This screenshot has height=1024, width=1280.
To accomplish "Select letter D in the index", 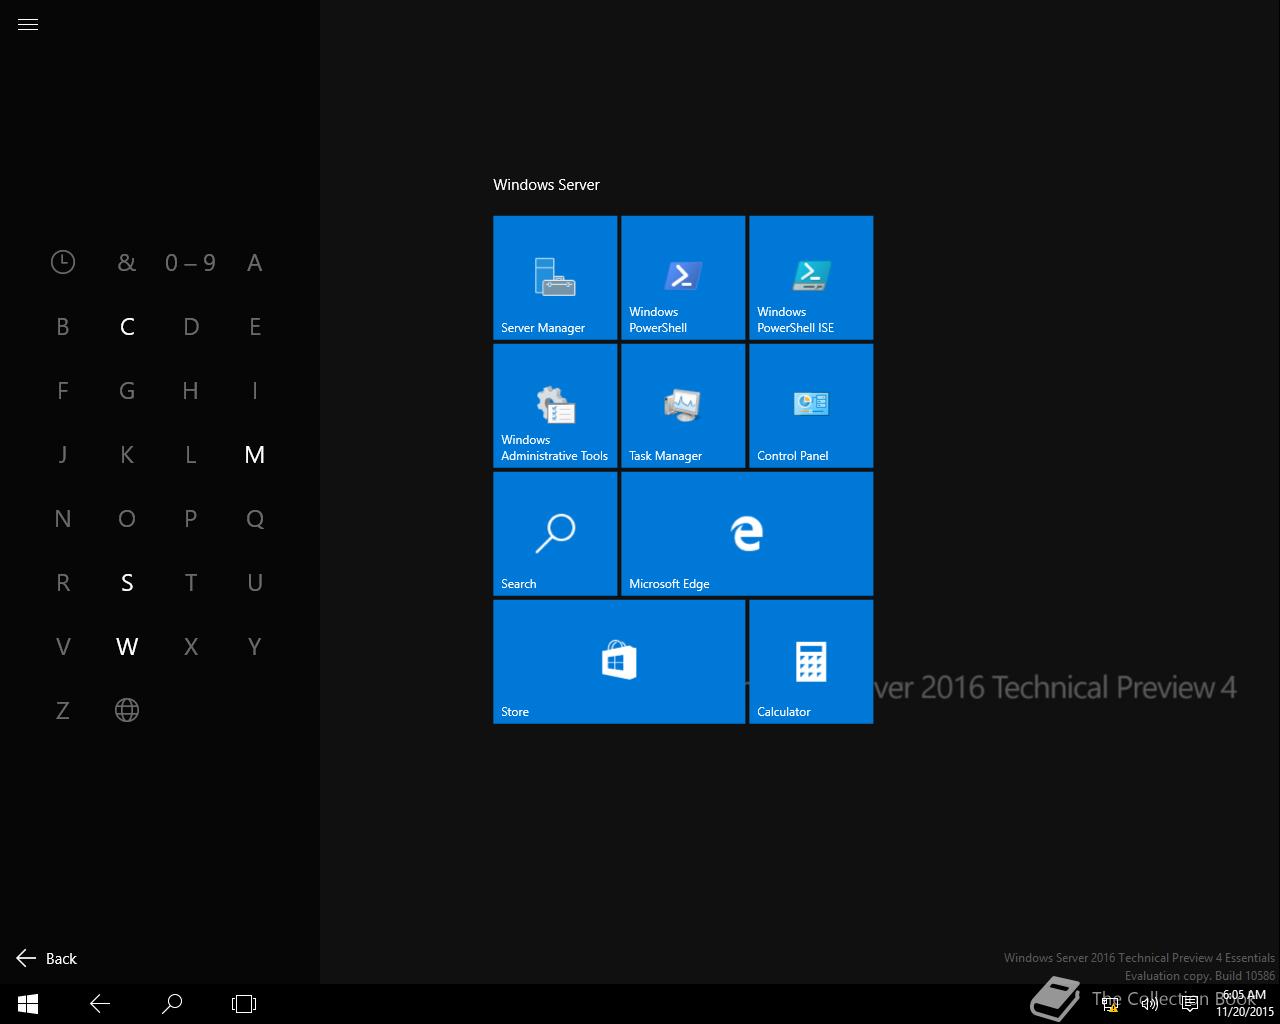I will click(x=191, y=326).
